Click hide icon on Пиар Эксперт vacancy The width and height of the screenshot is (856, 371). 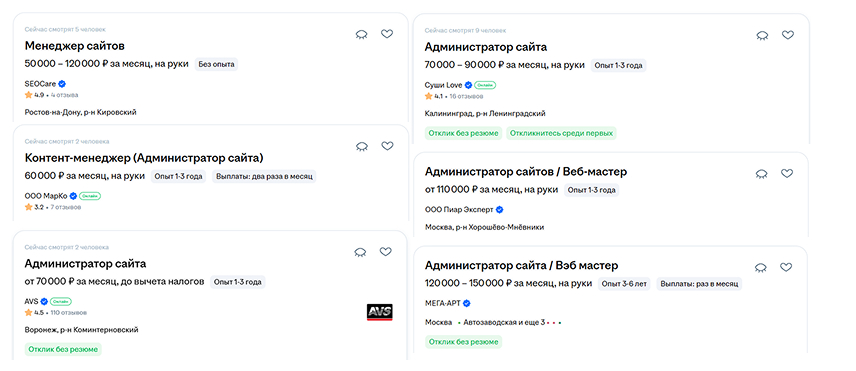pyautogui.click(x=761, y=174)
